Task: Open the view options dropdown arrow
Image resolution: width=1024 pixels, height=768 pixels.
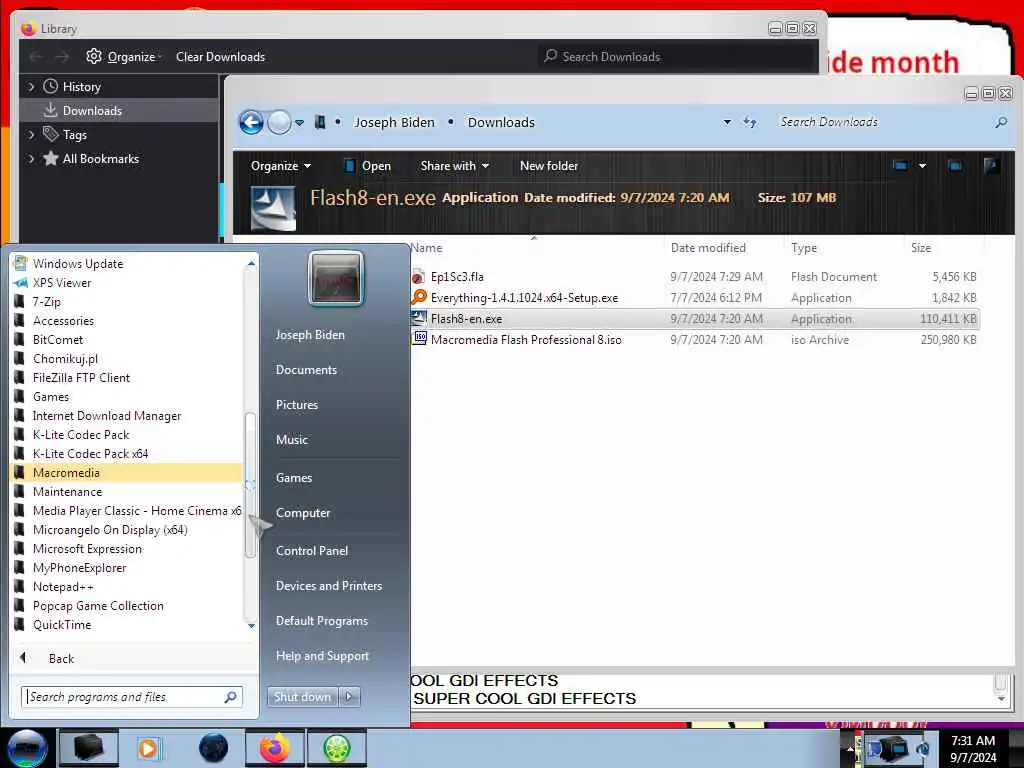Action: 922,166
